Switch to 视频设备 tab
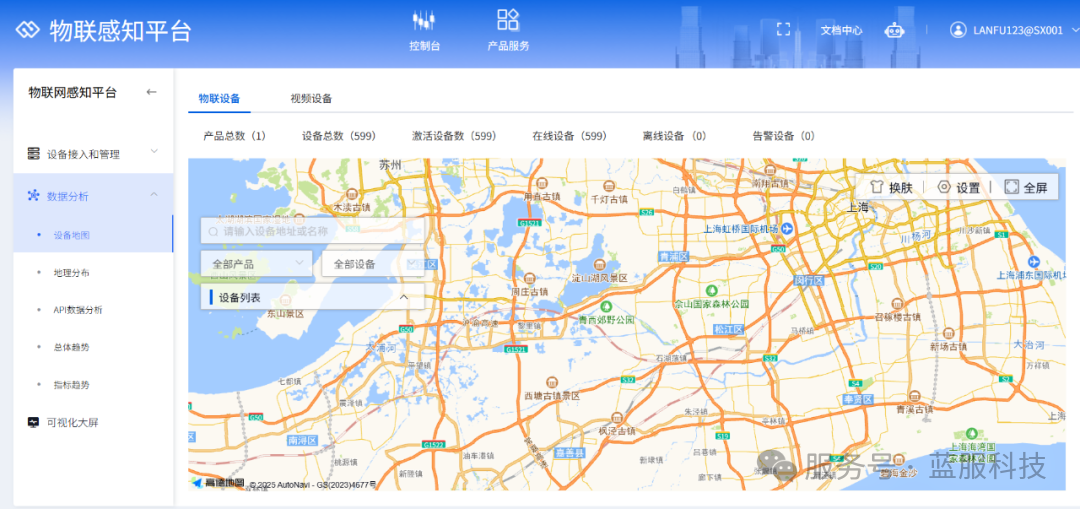 311,98
